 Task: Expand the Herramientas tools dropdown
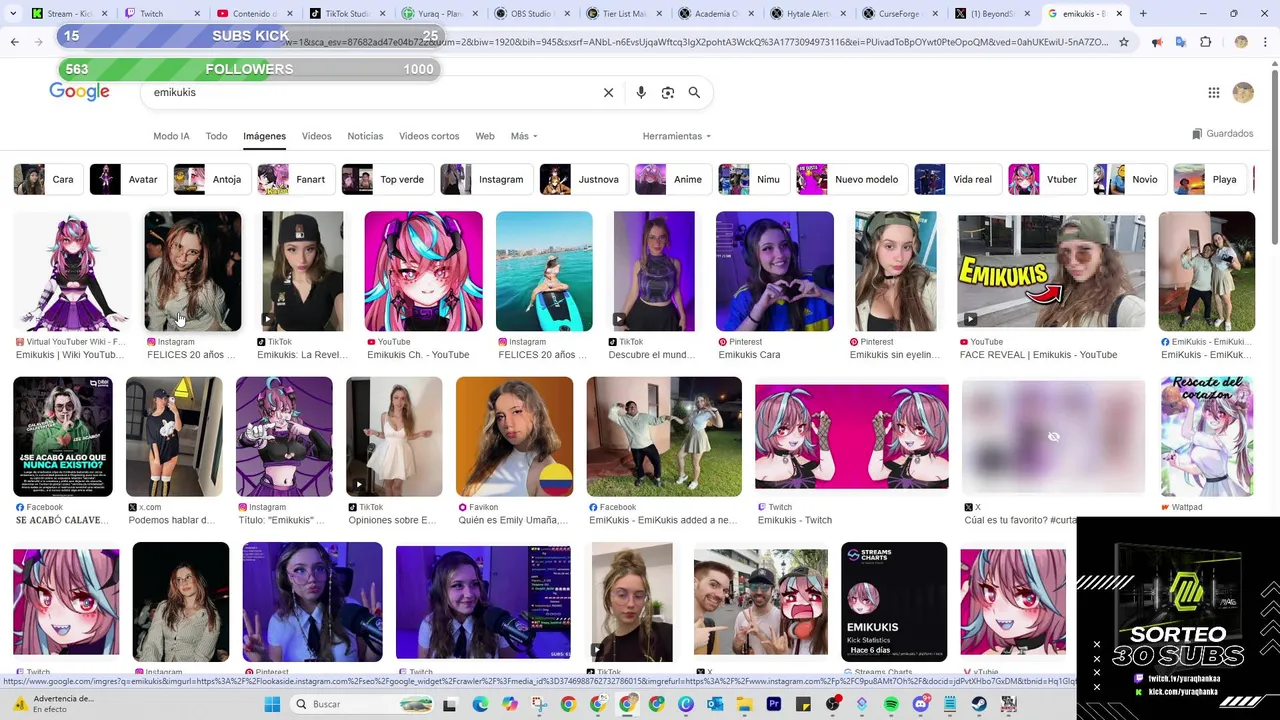[x=677, y=136]
